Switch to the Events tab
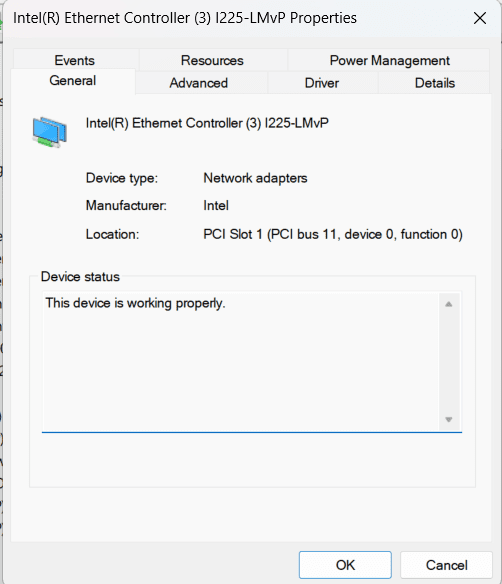Viewport: 502px width, 584px height. click(75, 60)
